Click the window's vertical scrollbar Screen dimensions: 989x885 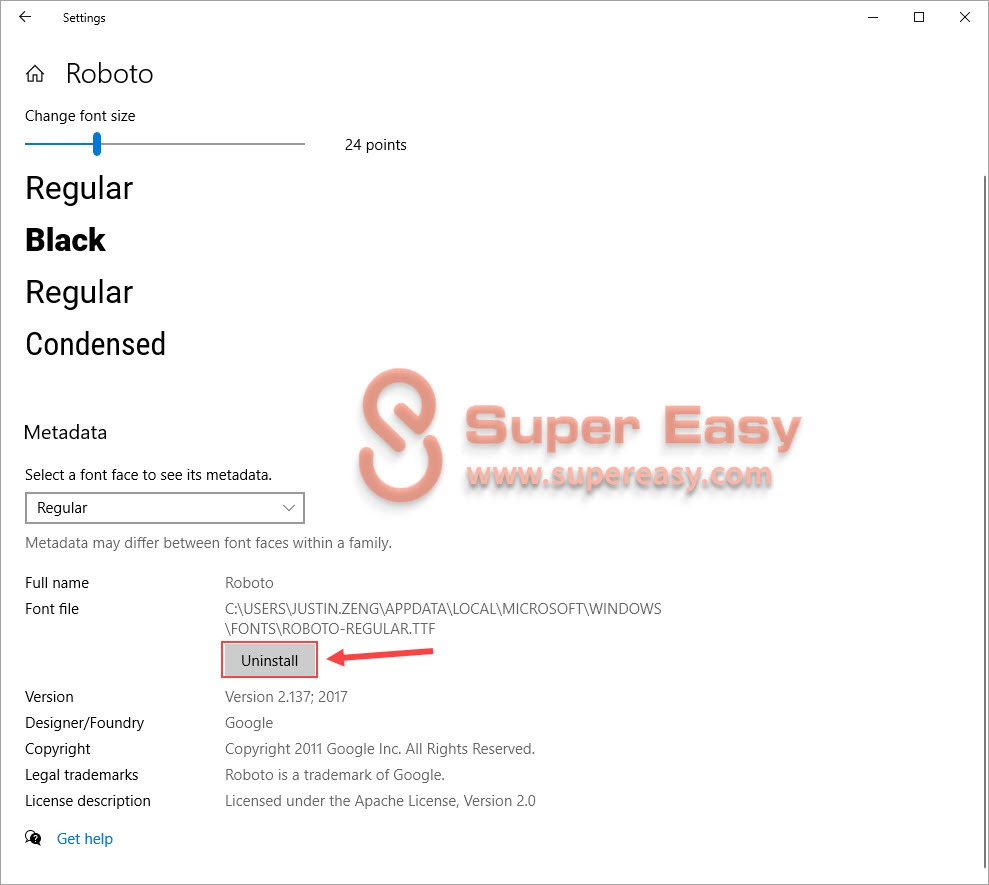[985, 520]
